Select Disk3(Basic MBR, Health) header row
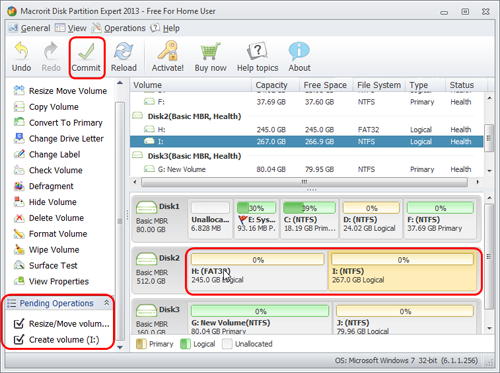This screenshot has width=500, height=373. tap(307, 156)
